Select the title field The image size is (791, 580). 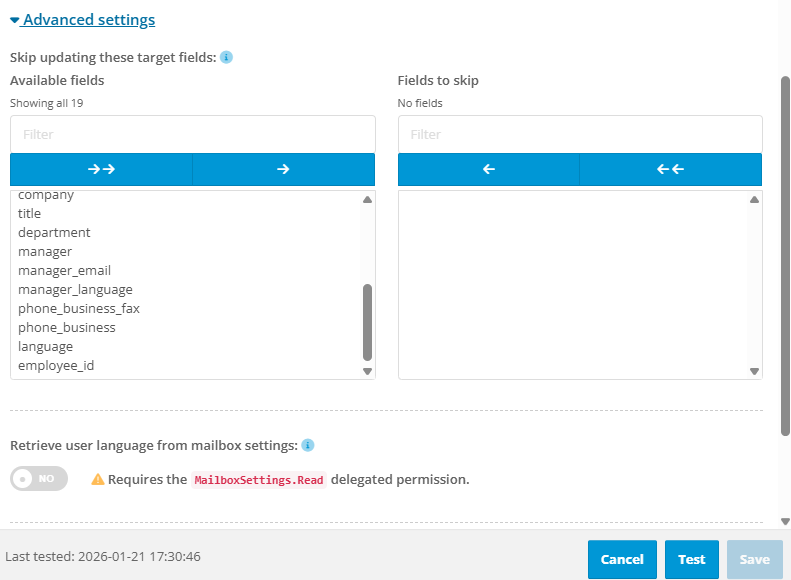tap(29, 214)
